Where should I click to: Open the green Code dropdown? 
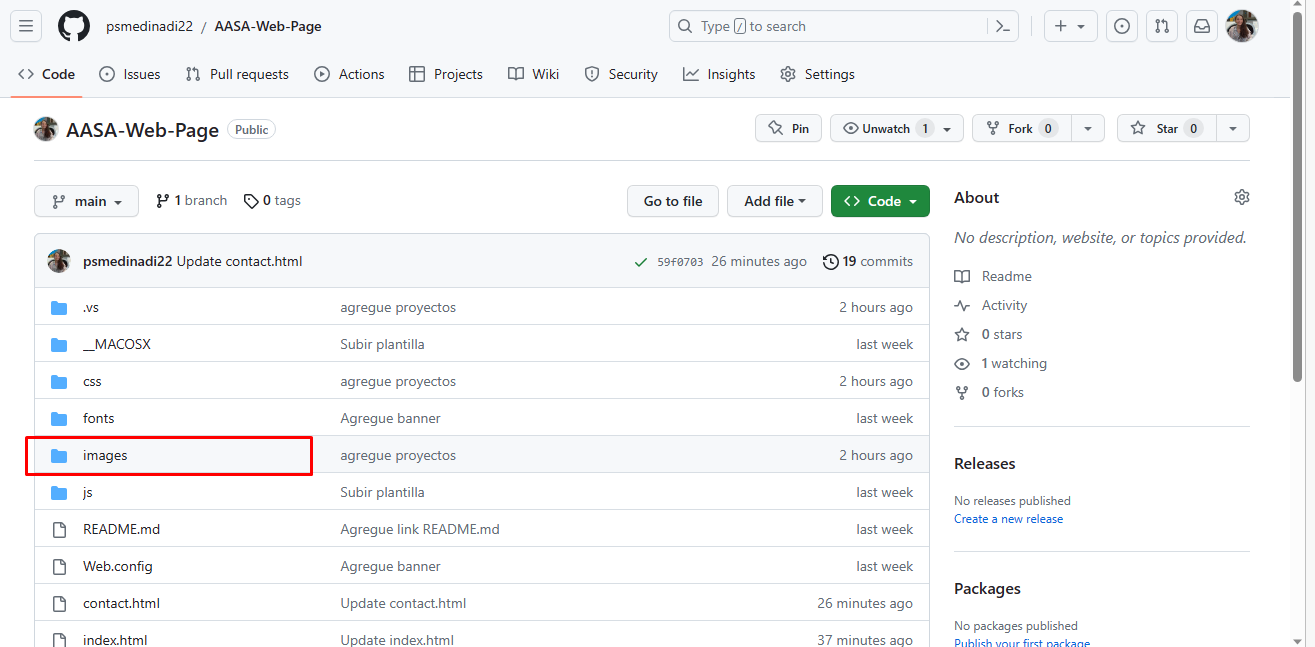tap(880, 201)
